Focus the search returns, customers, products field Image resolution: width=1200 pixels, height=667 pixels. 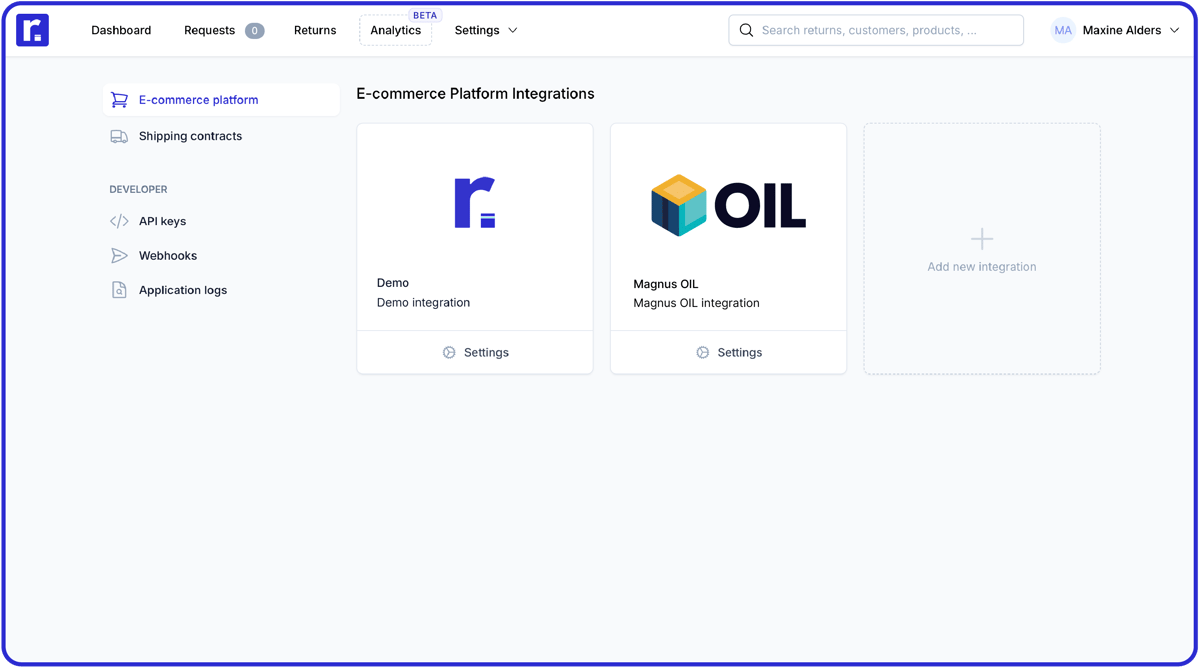coord(885,30)
